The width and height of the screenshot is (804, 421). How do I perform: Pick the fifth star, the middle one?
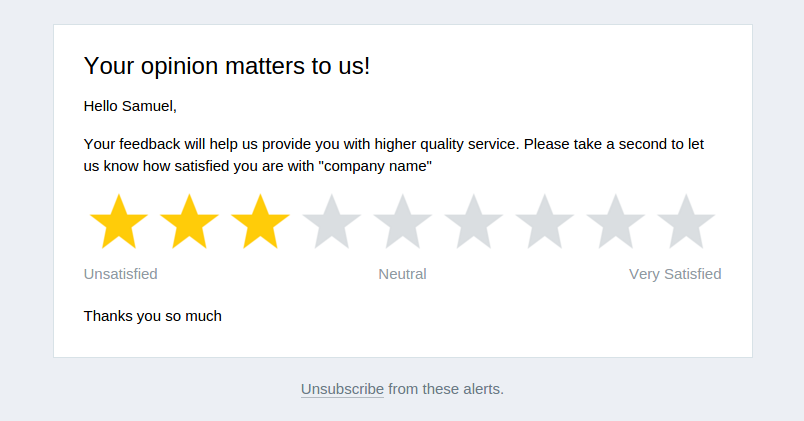pos(402,223)
